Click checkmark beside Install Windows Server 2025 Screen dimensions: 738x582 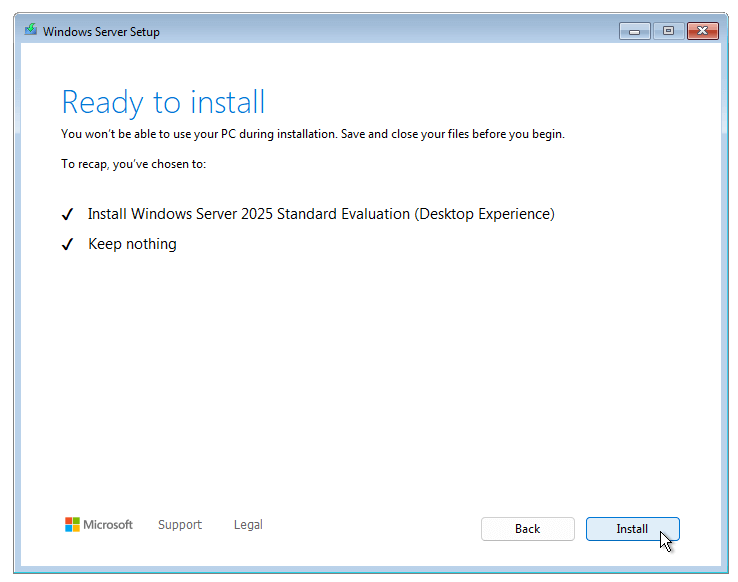[x=68, y=215]
